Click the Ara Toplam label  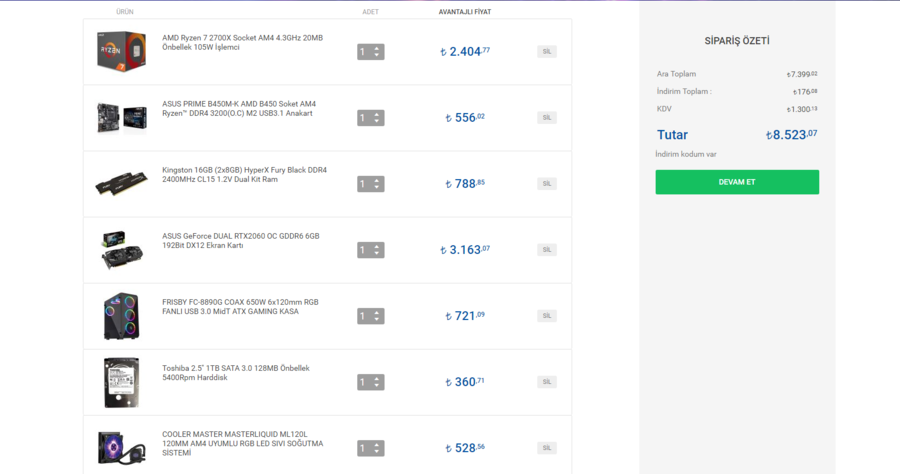(x=676, y=74)
